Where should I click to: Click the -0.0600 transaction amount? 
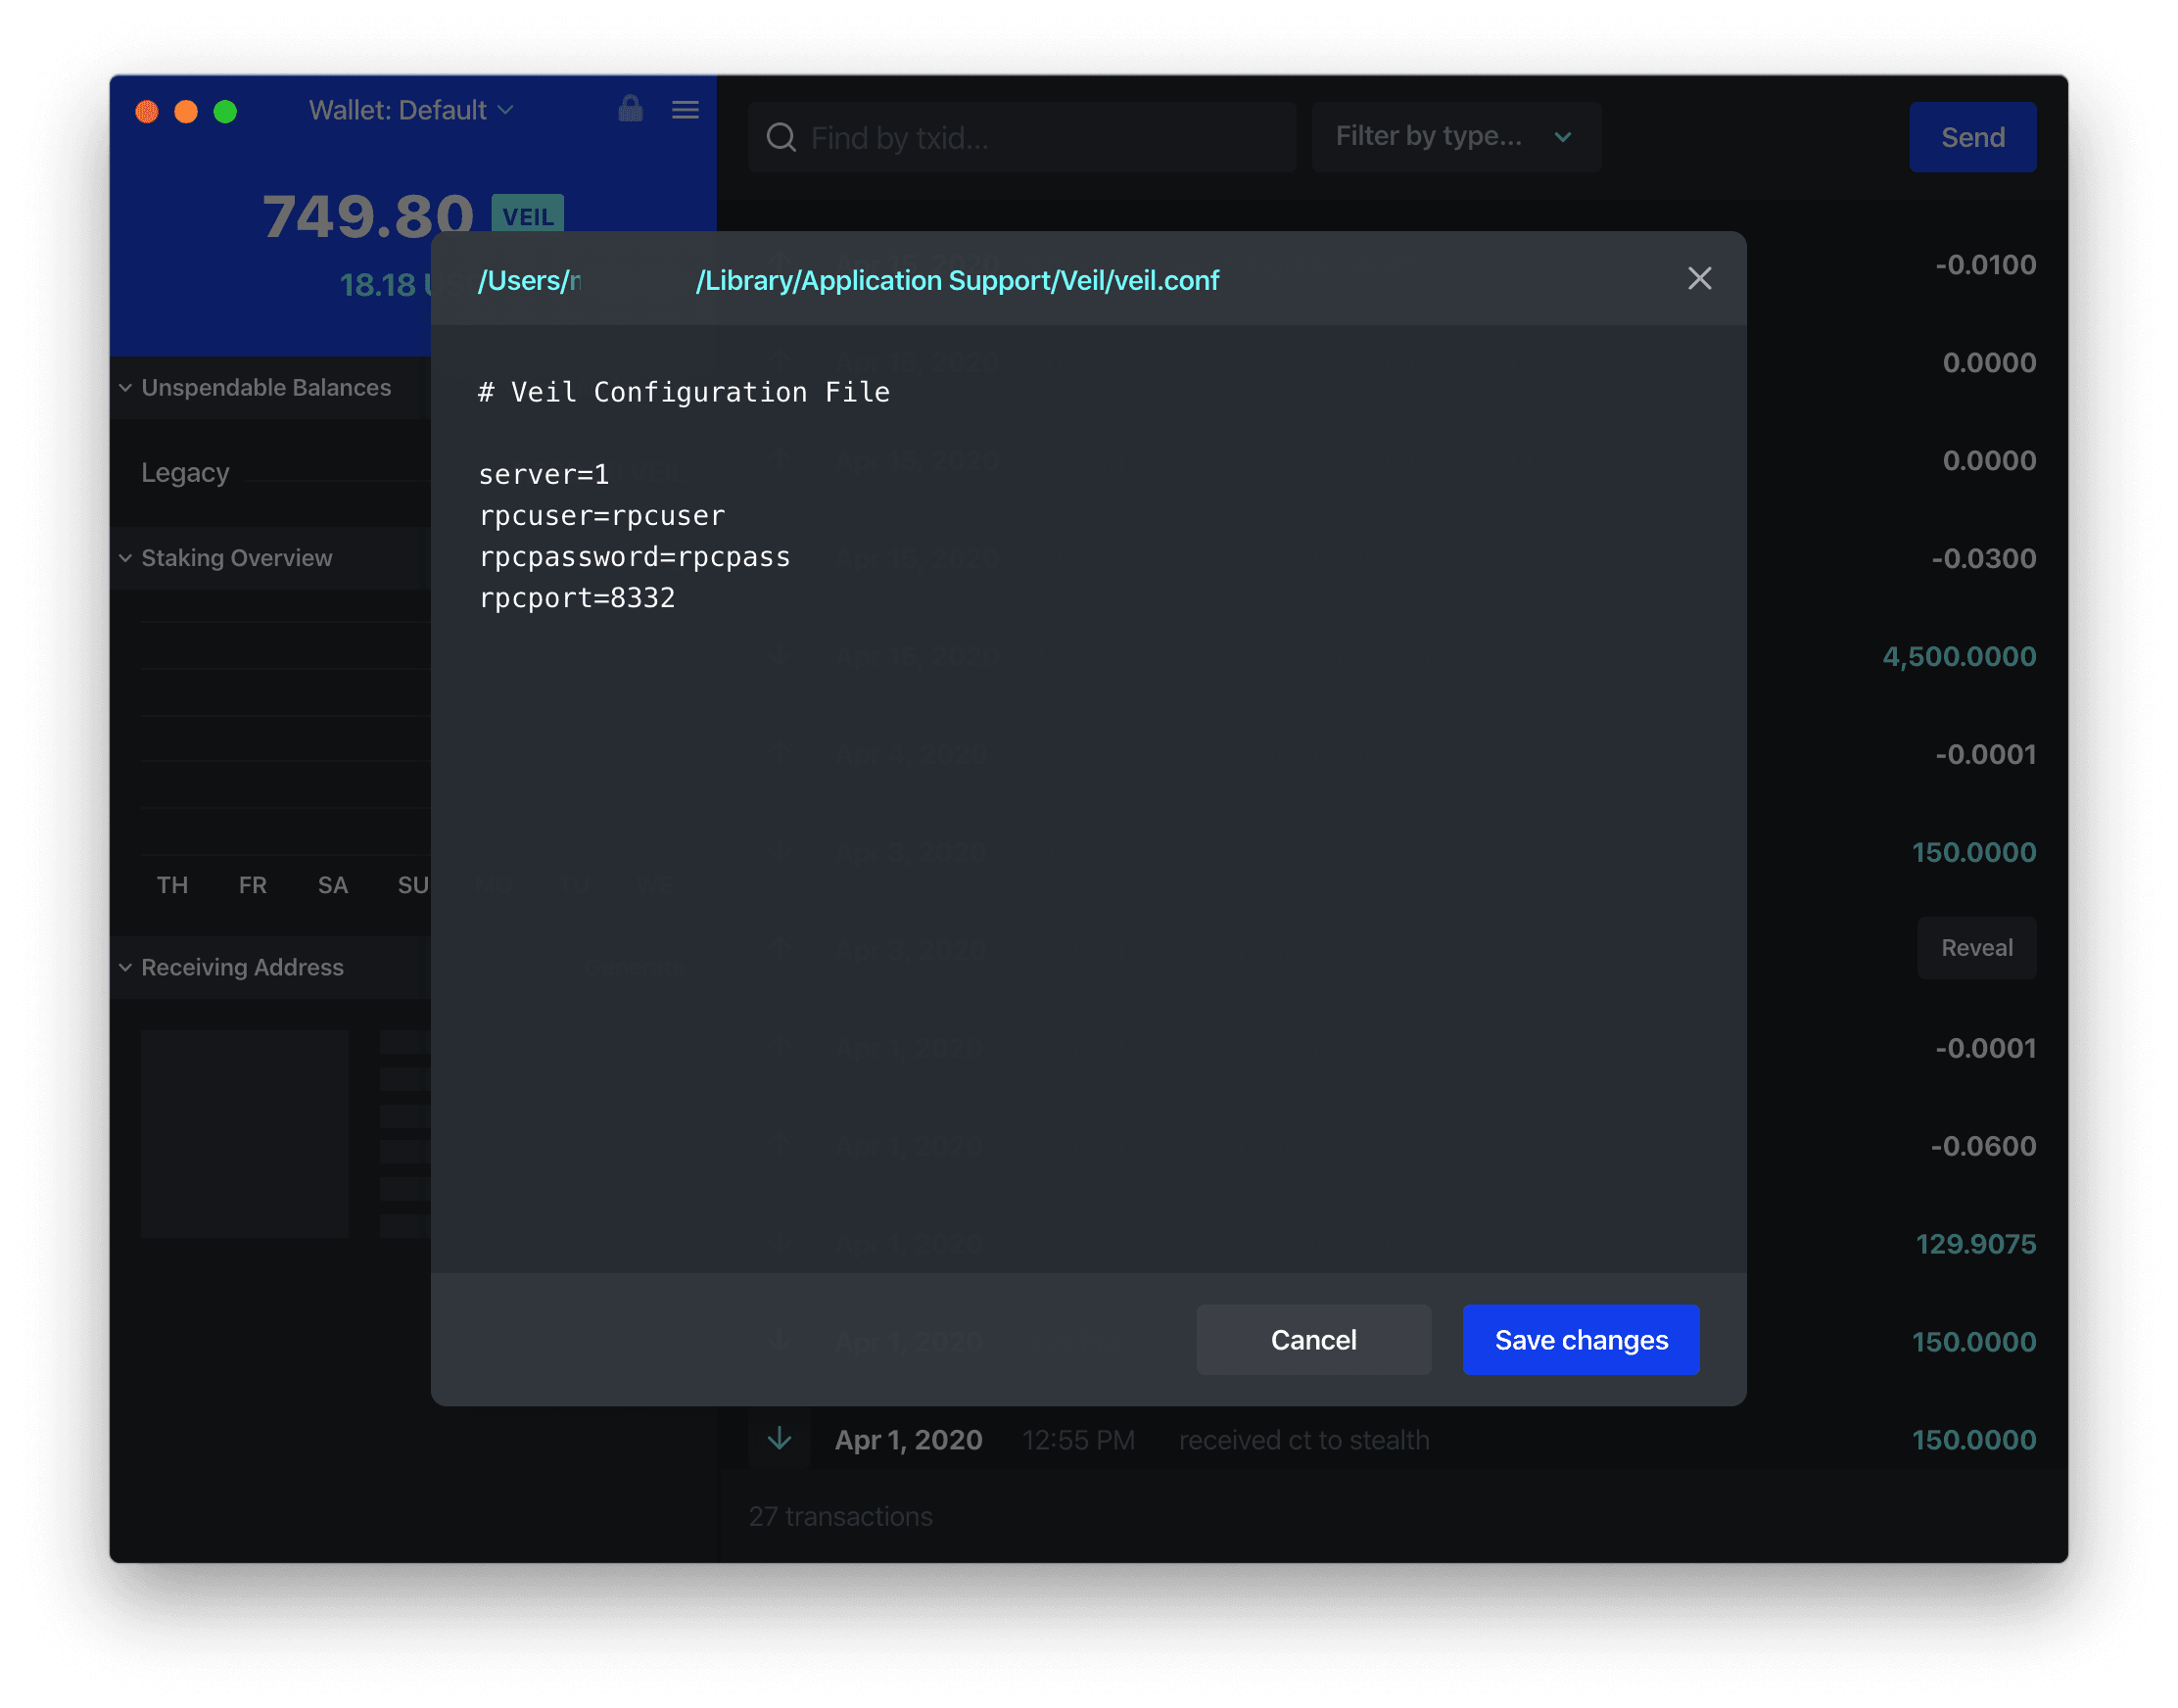[x=1983, y=1145]
